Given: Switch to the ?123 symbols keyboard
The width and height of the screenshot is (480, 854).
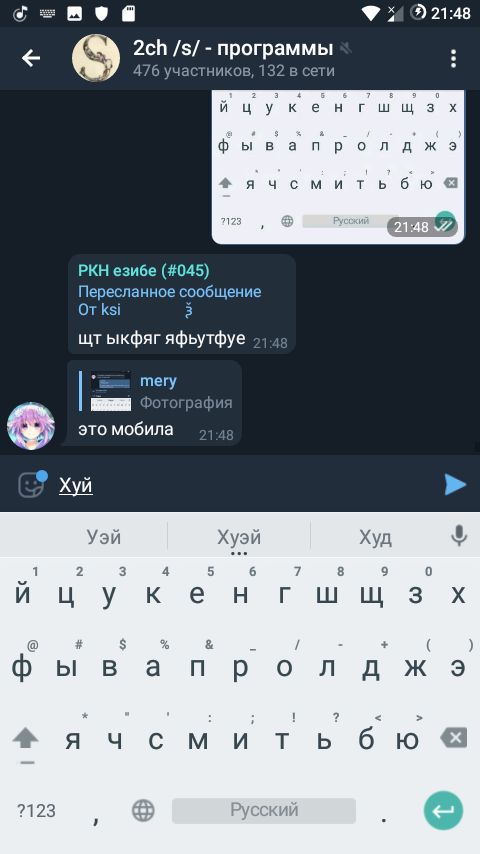Looking at the screenshot, I should (36, 810).
